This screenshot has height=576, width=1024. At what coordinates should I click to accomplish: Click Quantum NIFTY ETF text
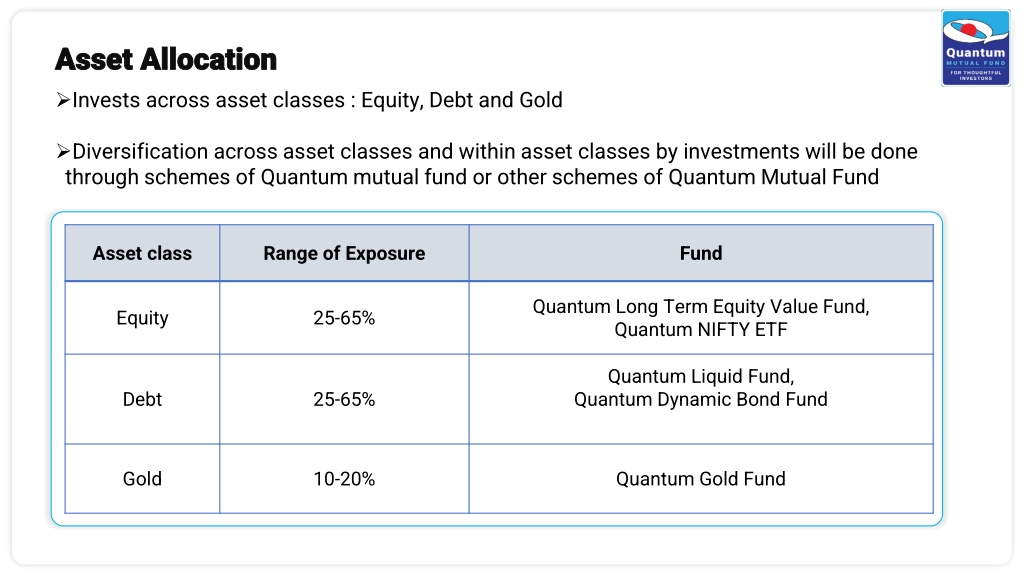tap(701, 330)
